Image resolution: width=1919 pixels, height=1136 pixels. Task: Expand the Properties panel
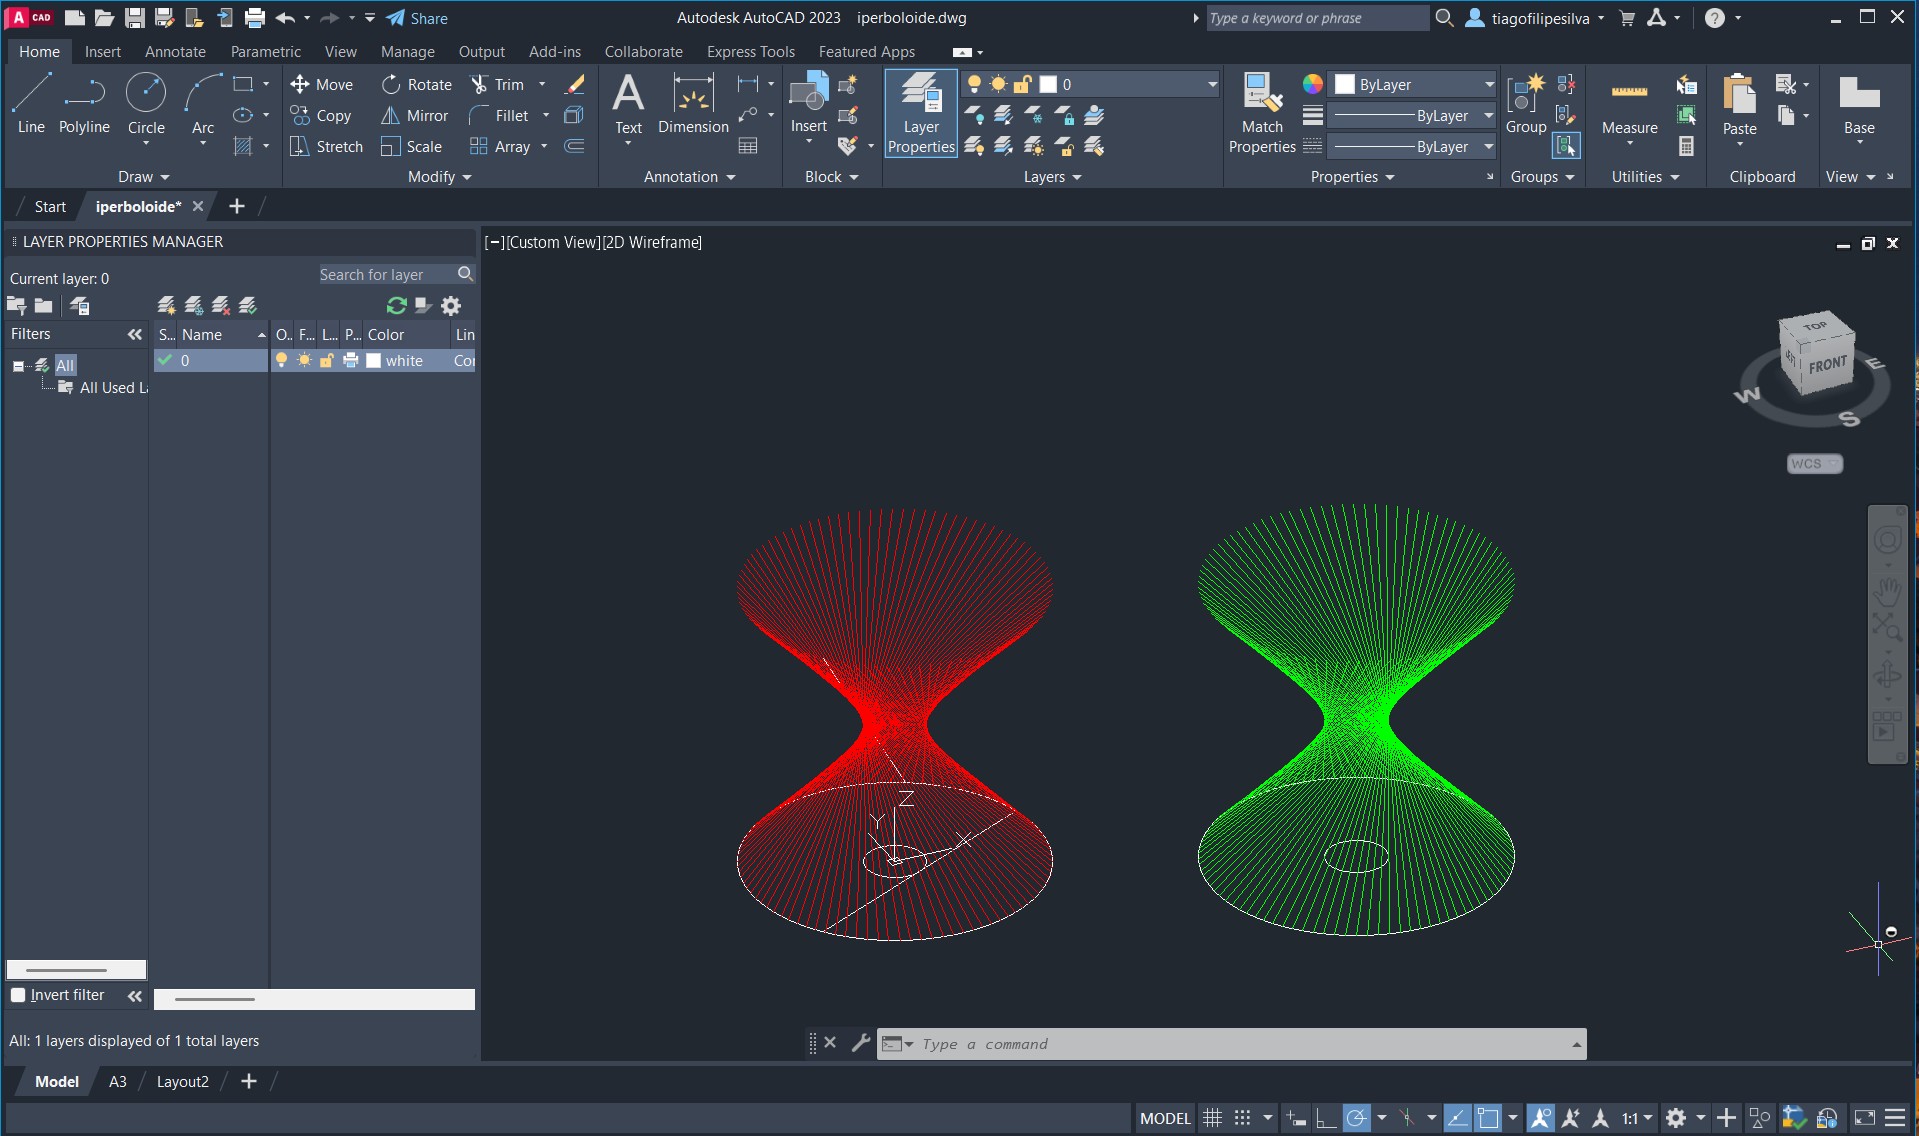(1352, 177)
